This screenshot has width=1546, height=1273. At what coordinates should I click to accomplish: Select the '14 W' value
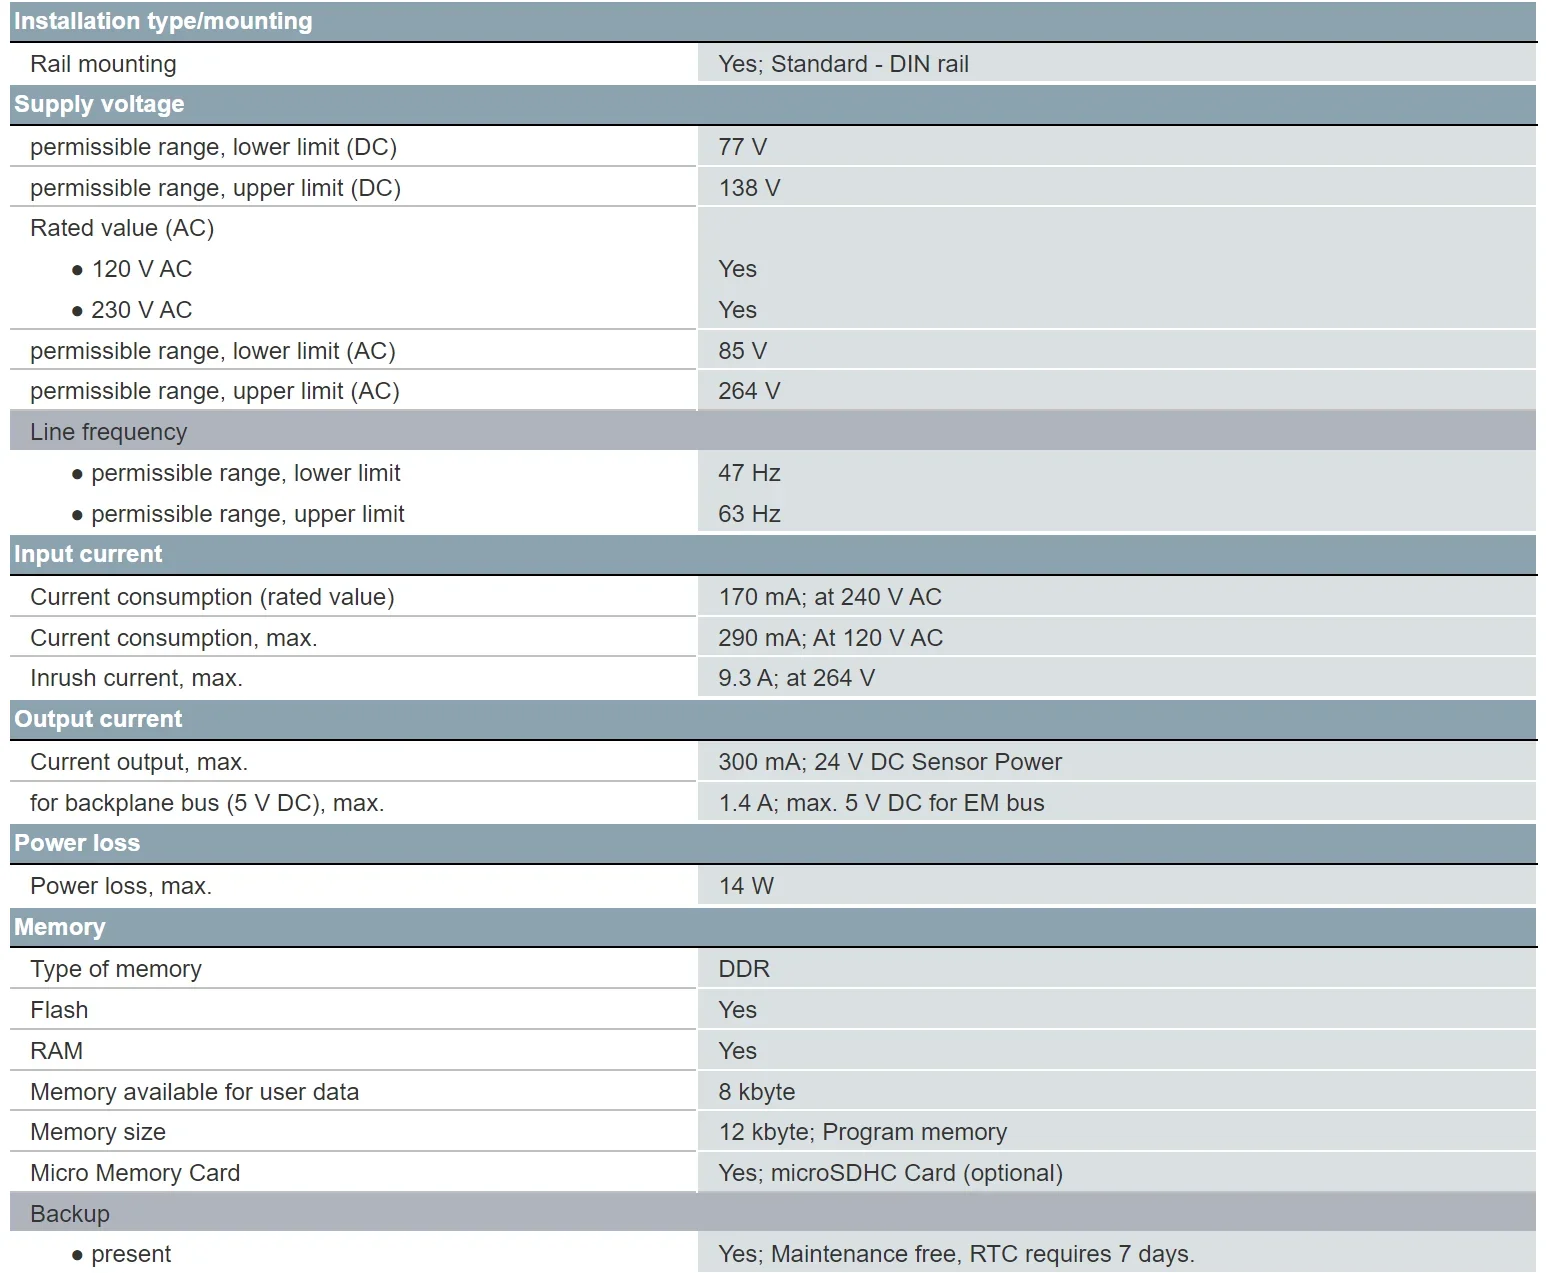click(x=746, y=886)
